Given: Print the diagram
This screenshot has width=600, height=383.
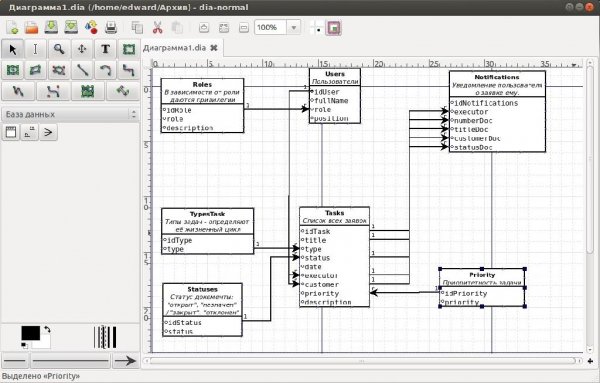Looking at the screenshot, I should 111,28.
